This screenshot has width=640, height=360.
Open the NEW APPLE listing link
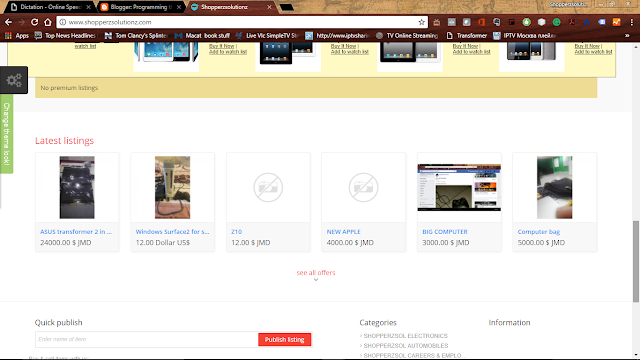point(343,231)
